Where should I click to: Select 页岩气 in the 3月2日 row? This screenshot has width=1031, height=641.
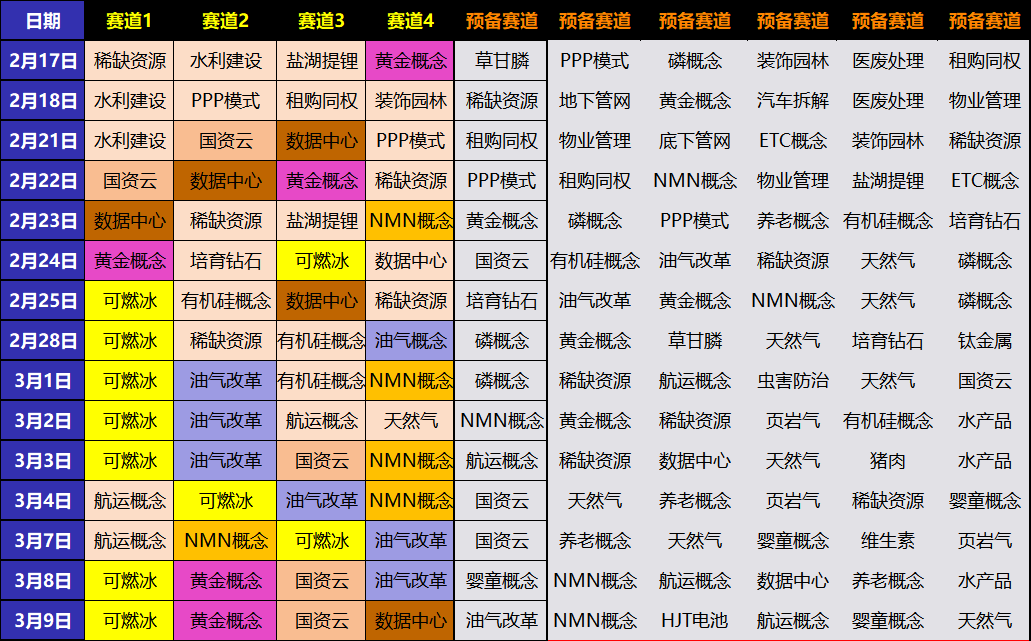pos(792,421)
